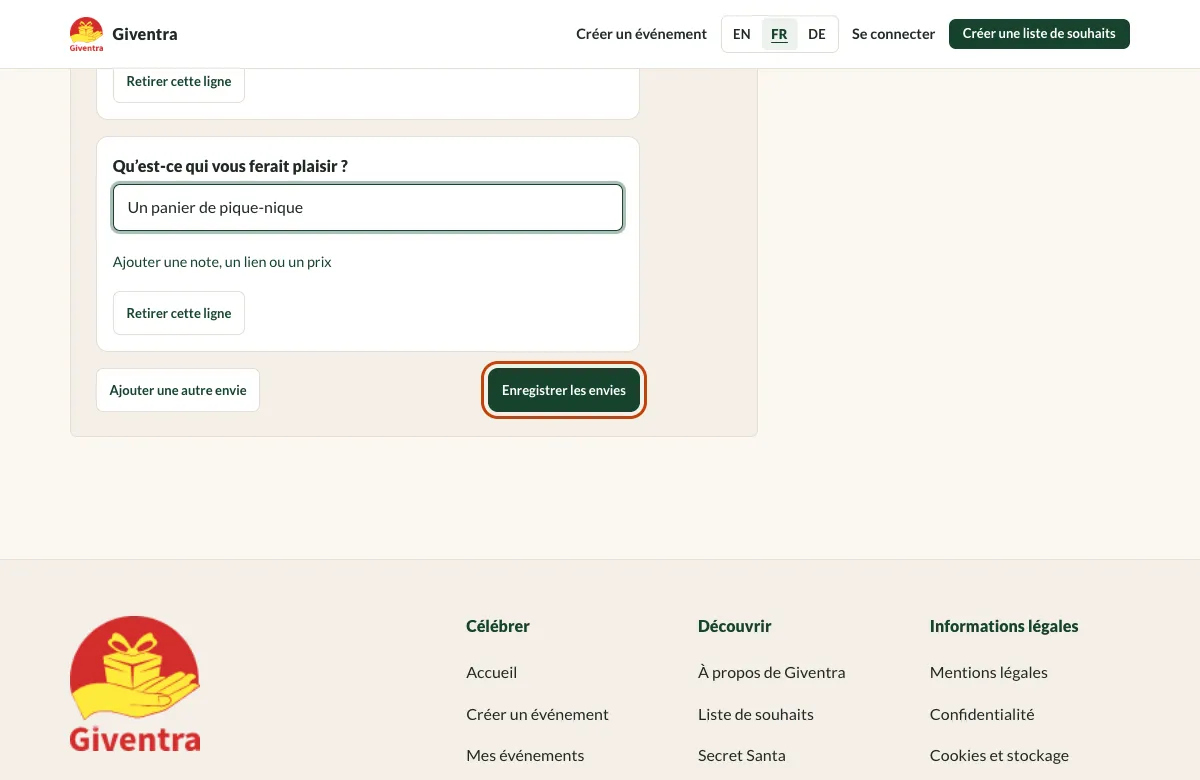Open À propos de Giventra
This screenshot has height=780, width=1200.
tap(772, 672)
